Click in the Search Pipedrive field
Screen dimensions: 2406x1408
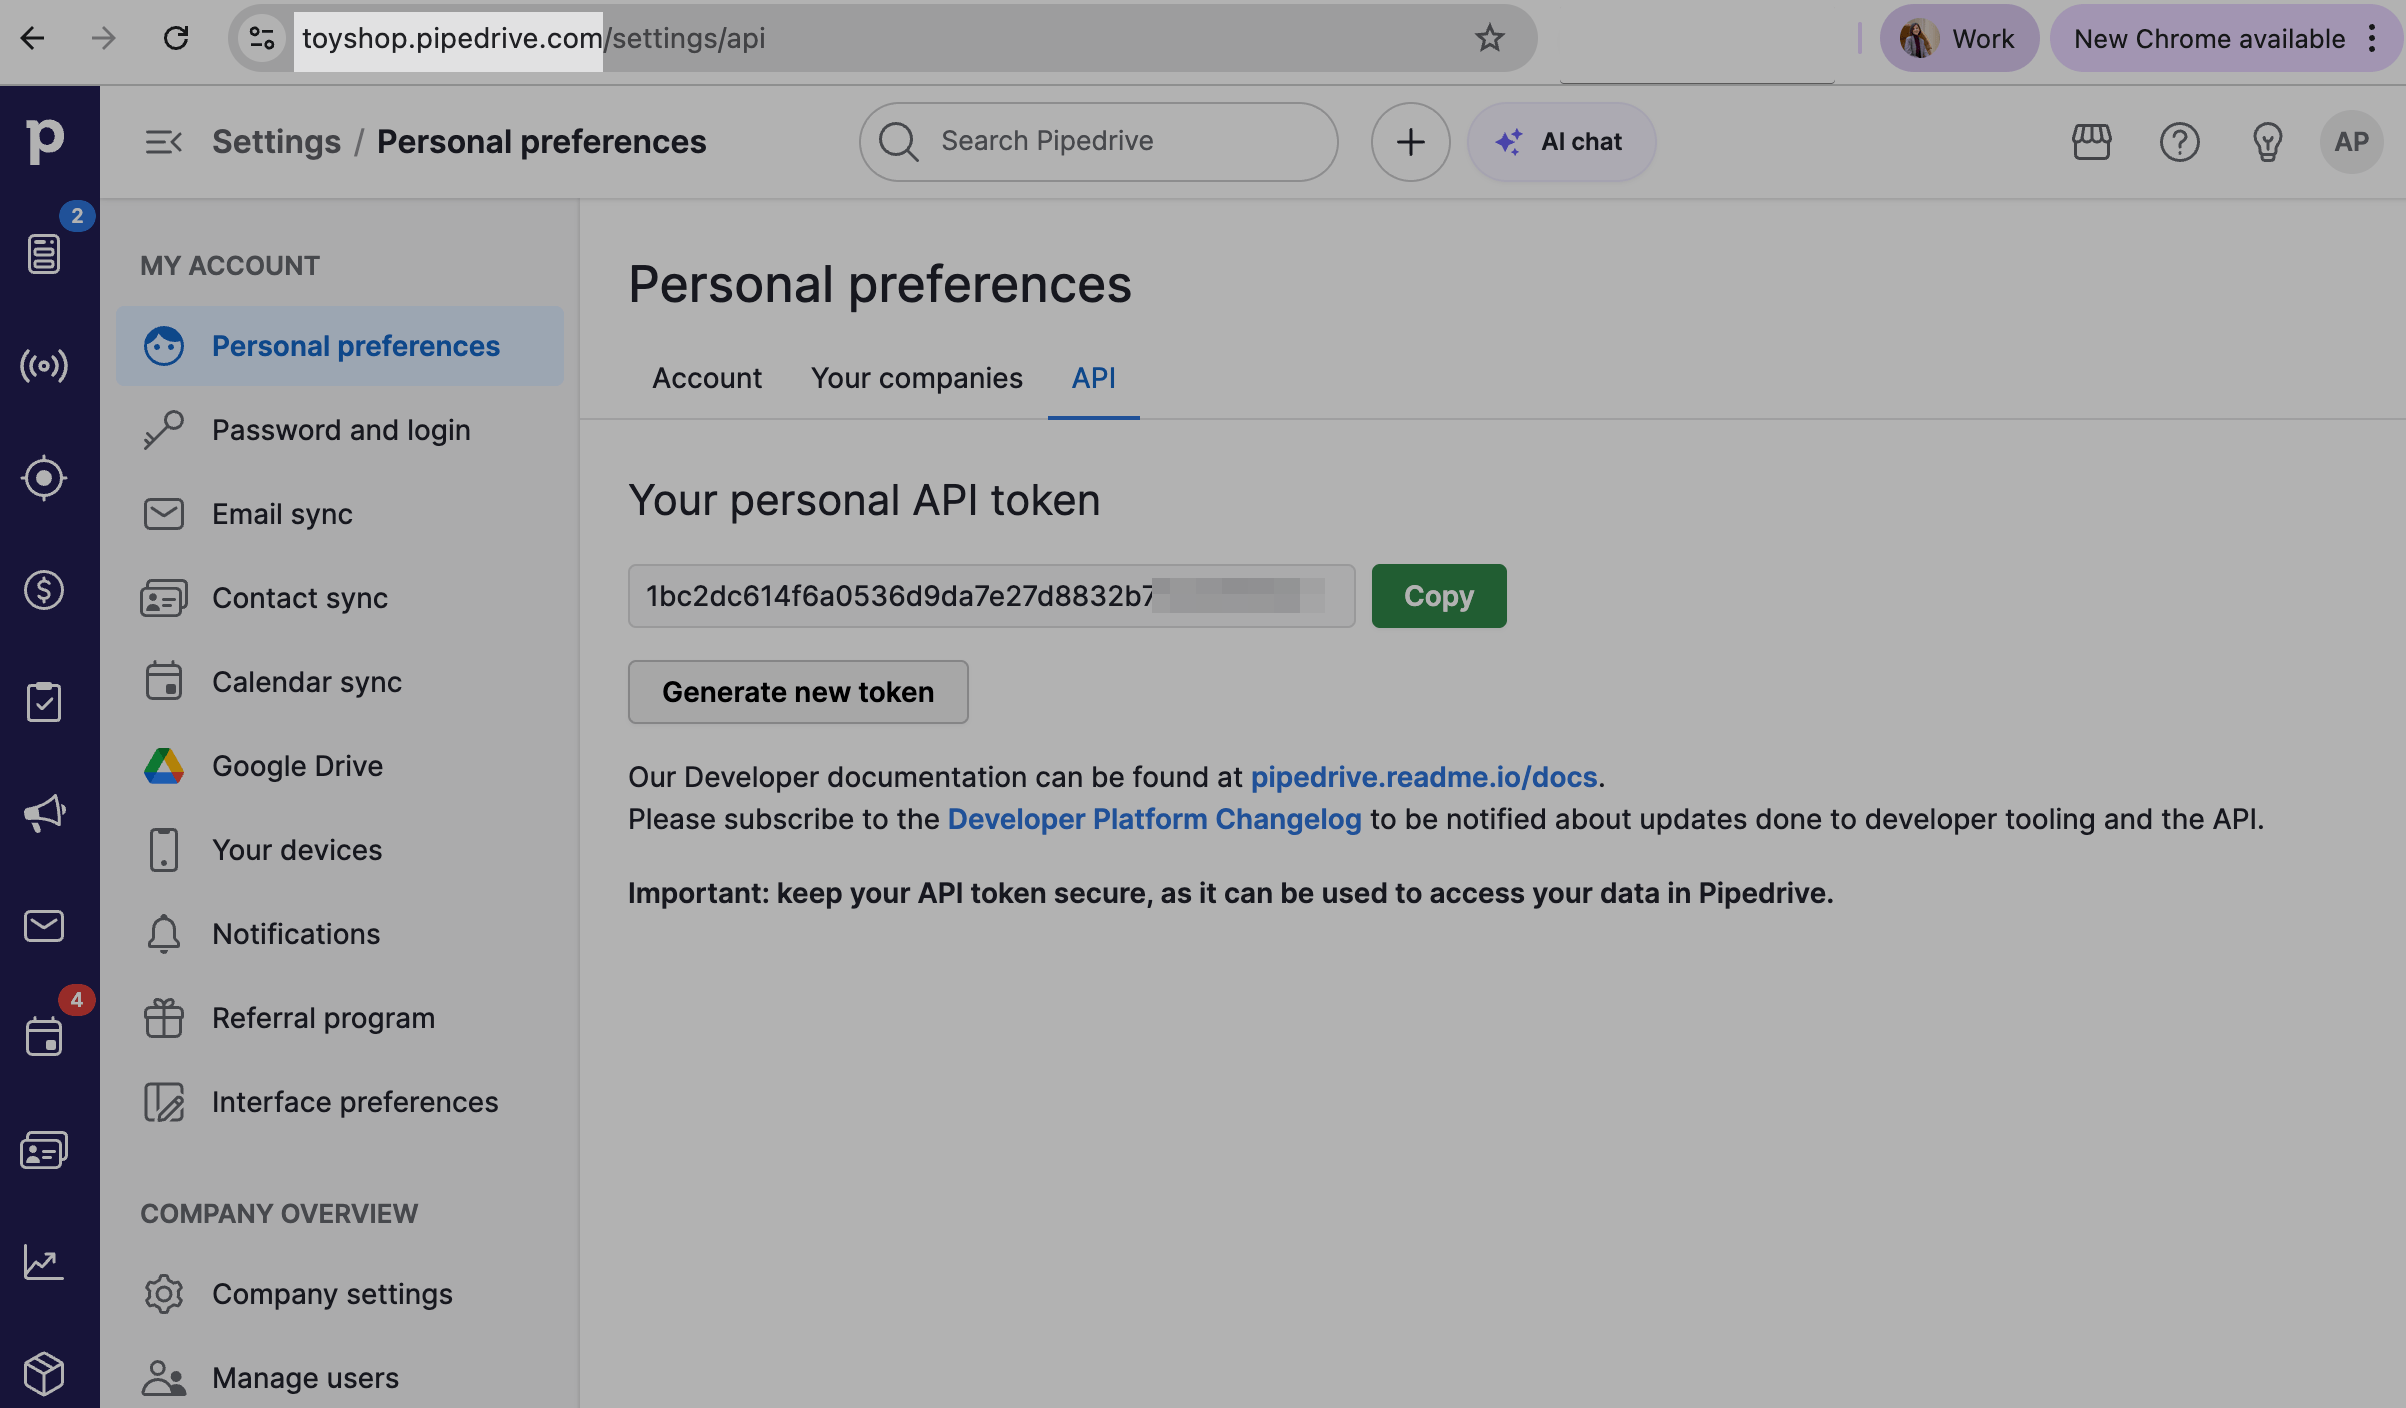(1100, 142)
